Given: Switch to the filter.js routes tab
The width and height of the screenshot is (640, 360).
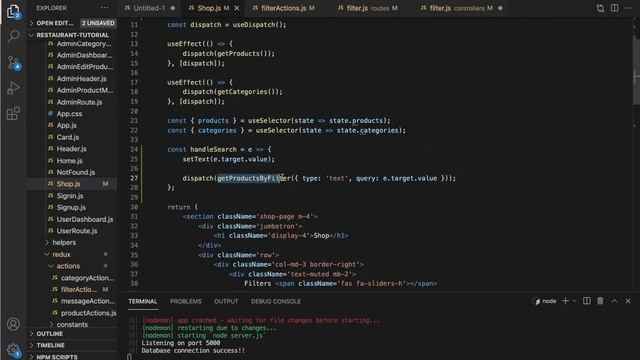Looking at the screenshot, I should coord(367,8).
